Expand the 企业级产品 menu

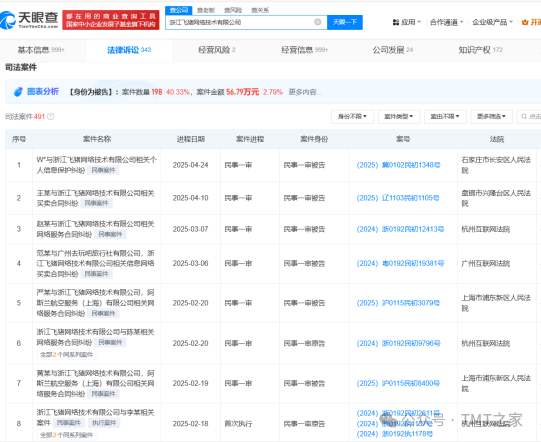pos(492,22)
